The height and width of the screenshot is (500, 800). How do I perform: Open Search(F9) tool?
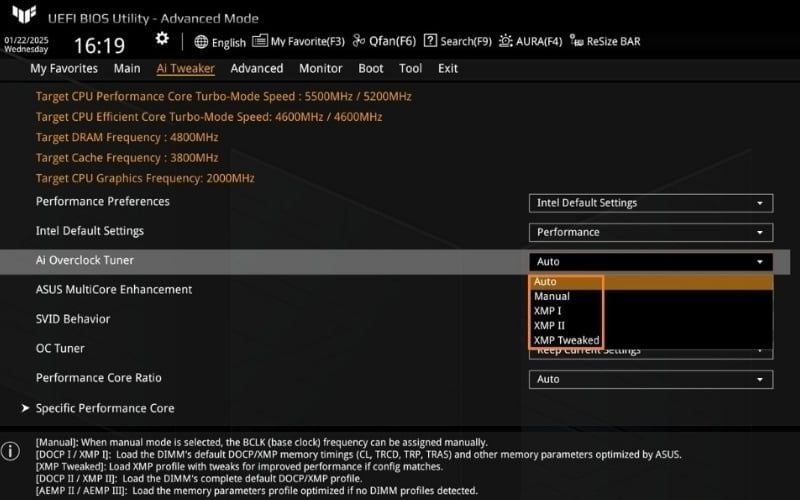coord(458,42)
